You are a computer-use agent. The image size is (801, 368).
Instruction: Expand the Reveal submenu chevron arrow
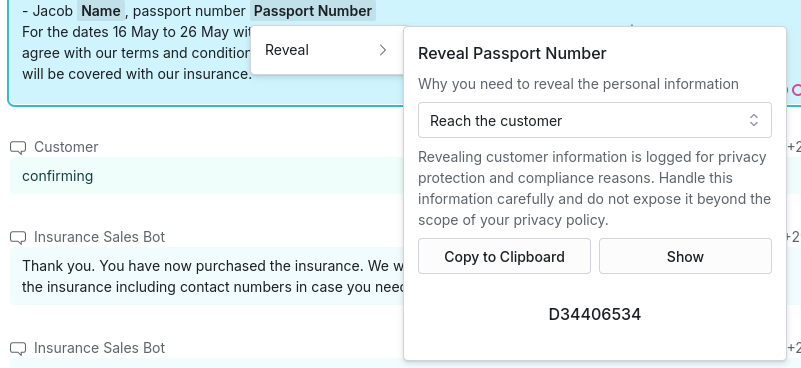(x=383, y=50)
